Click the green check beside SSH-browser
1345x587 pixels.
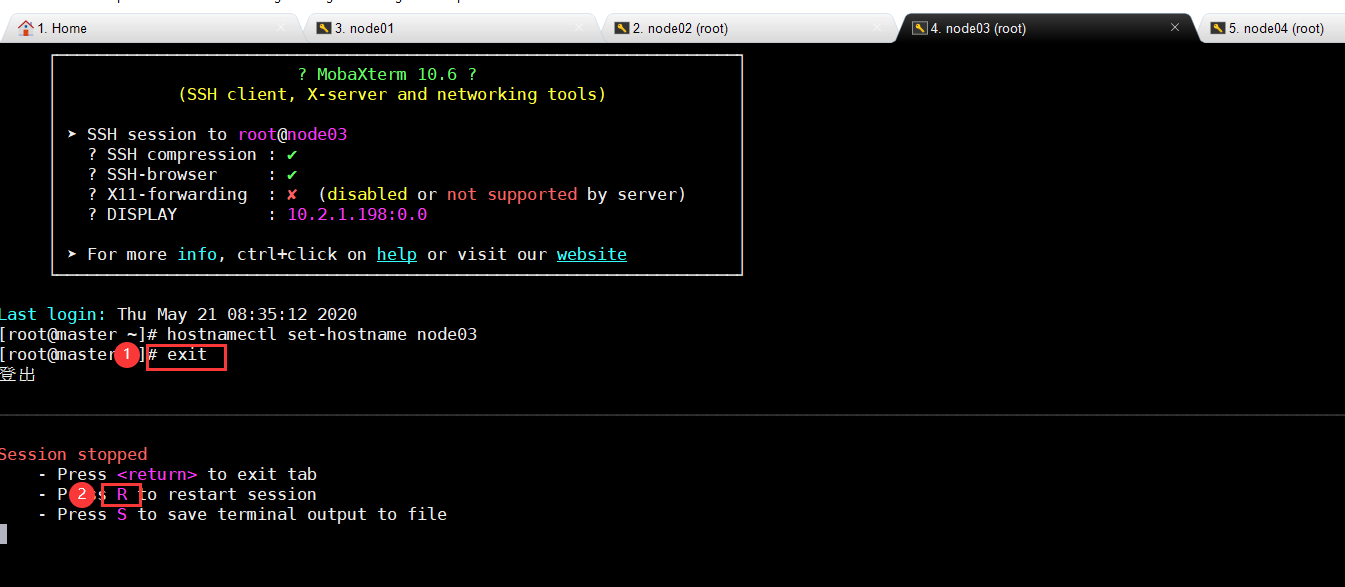(x=292, y=174)
